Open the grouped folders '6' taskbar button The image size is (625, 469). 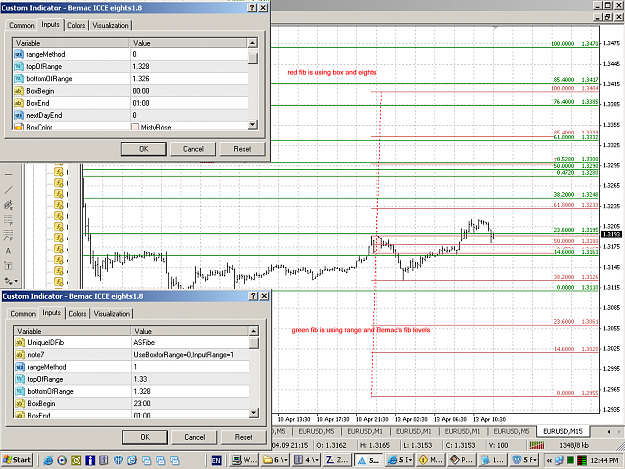(x=275, y=460)
